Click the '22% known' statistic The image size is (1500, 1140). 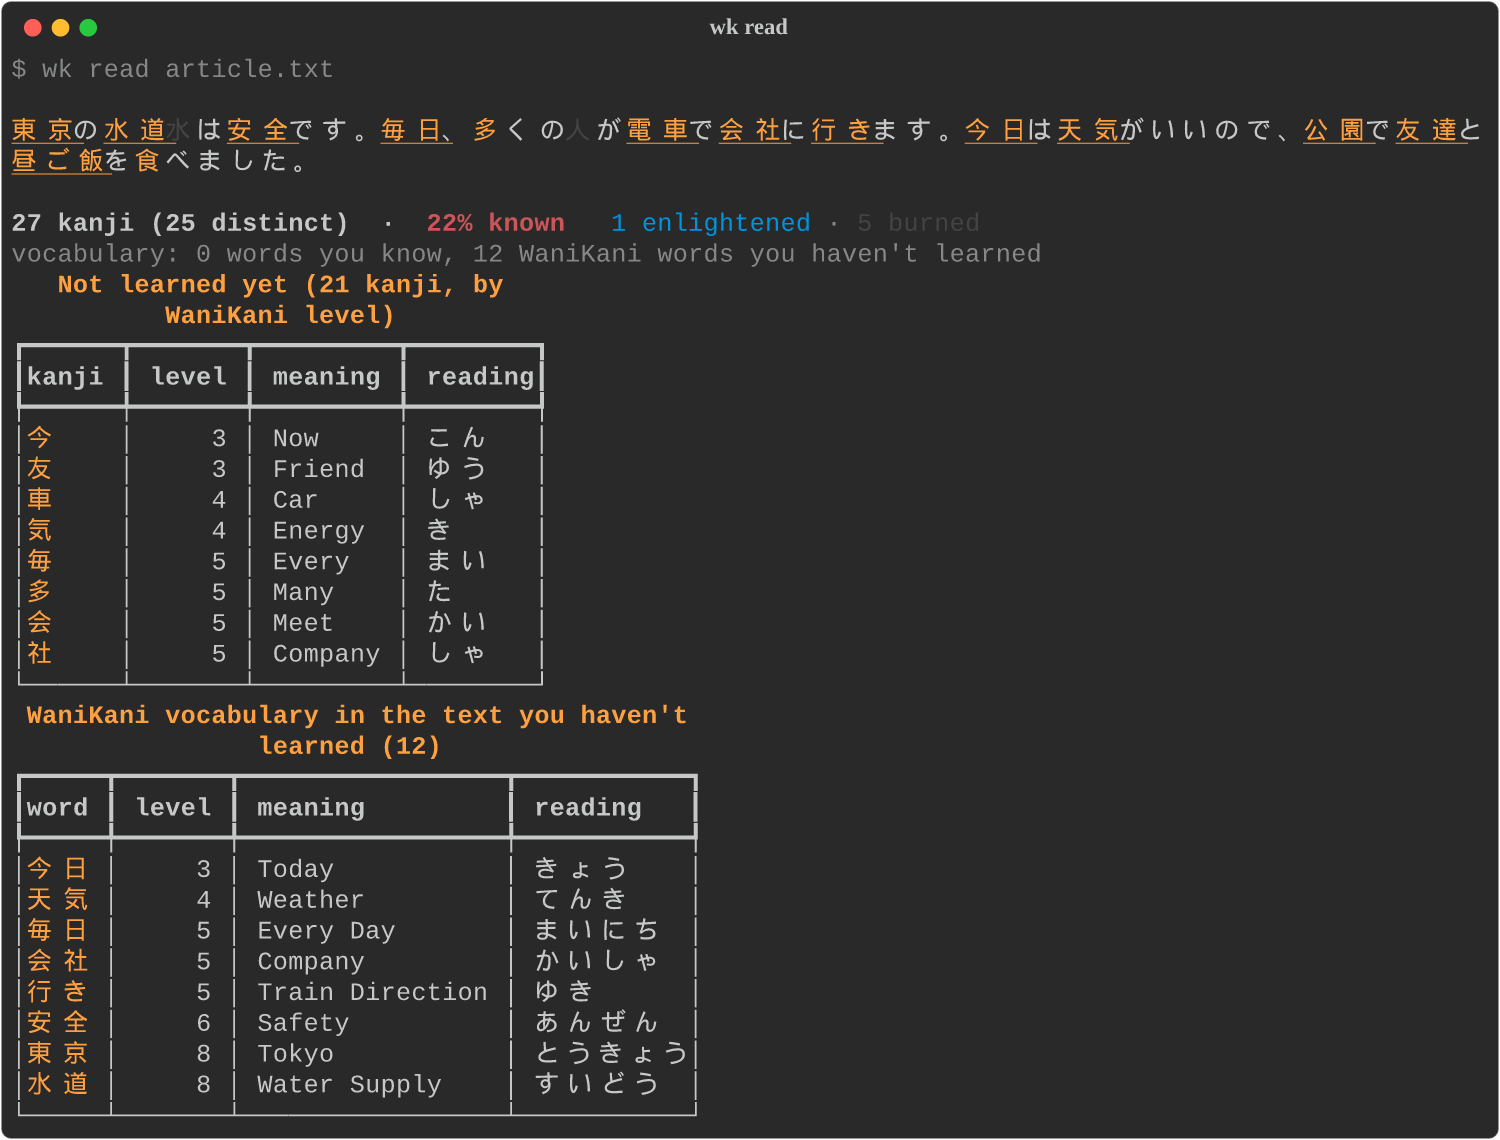(495, 223)
